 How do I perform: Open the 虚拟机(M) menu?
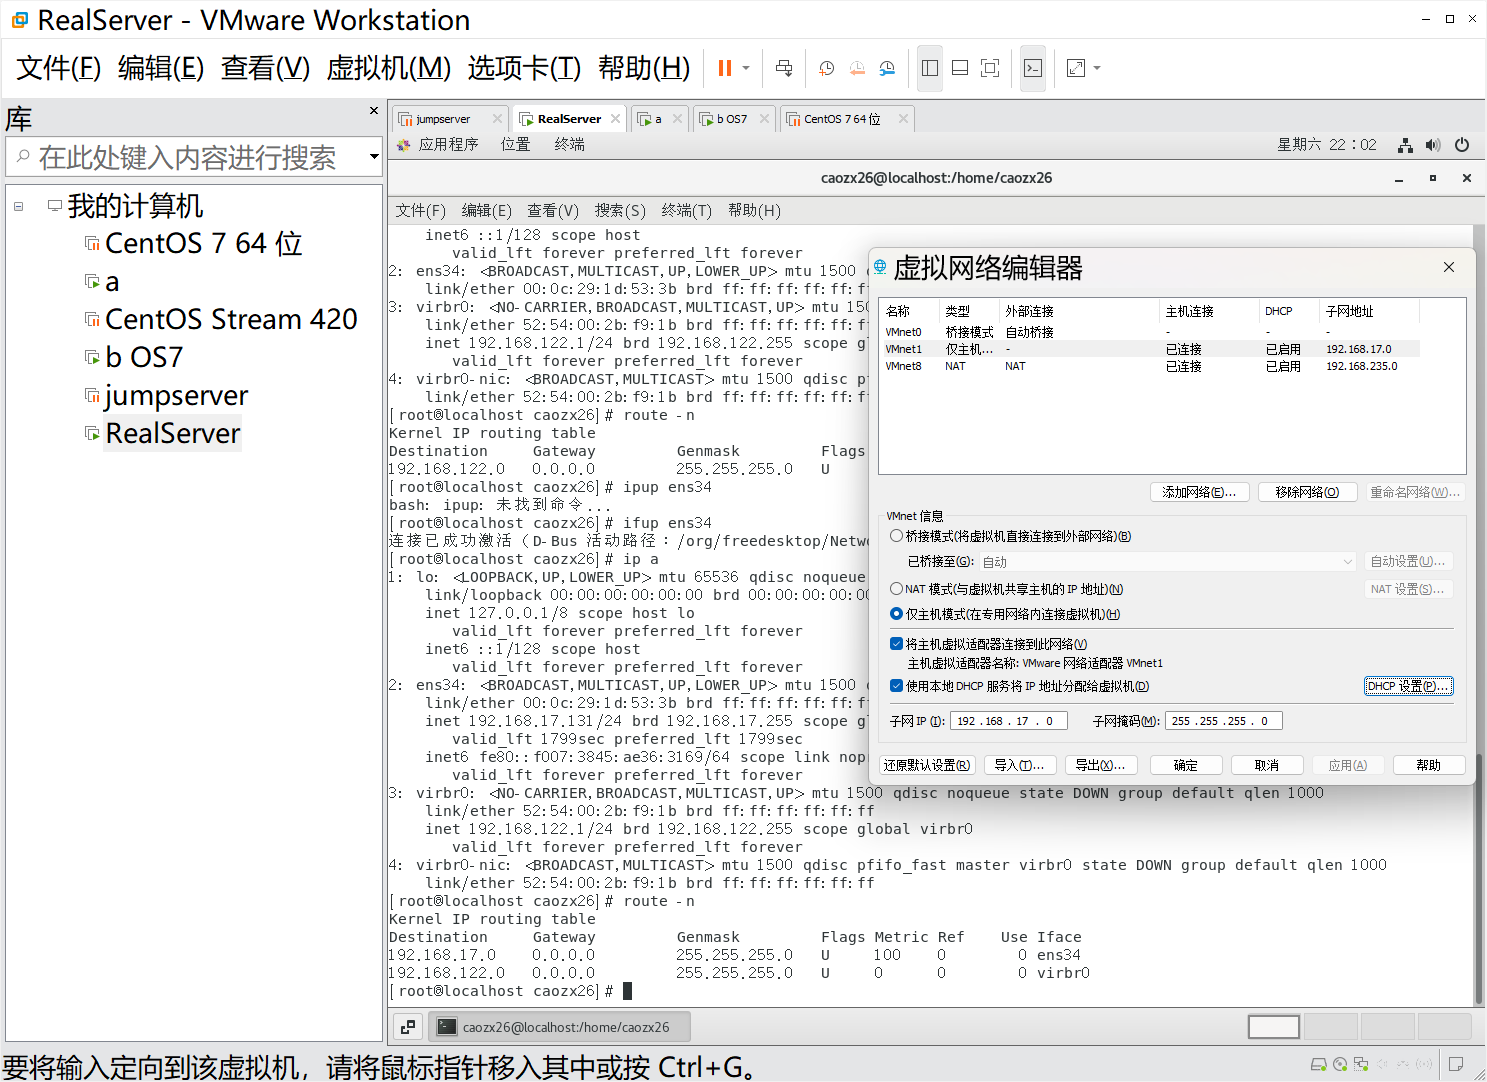pos(389,68)
